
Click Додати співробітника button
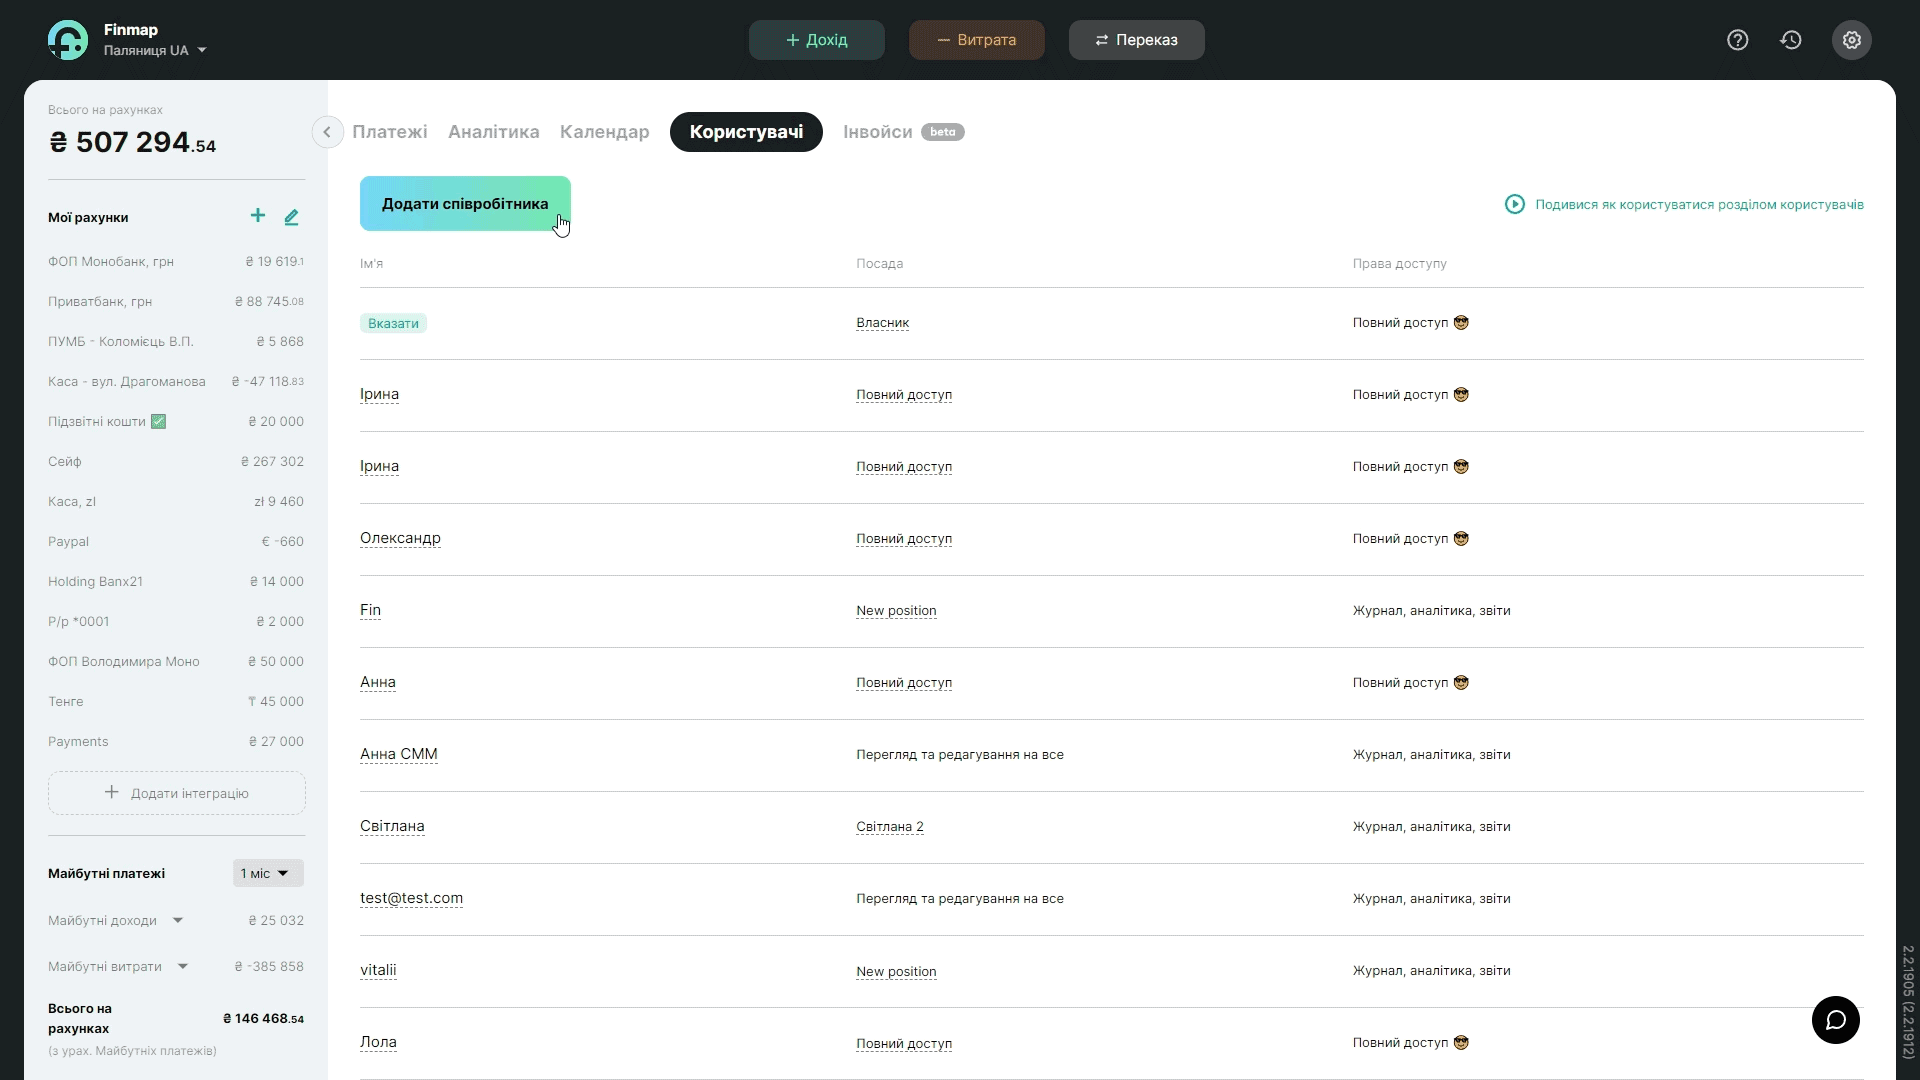click(465, 204)
